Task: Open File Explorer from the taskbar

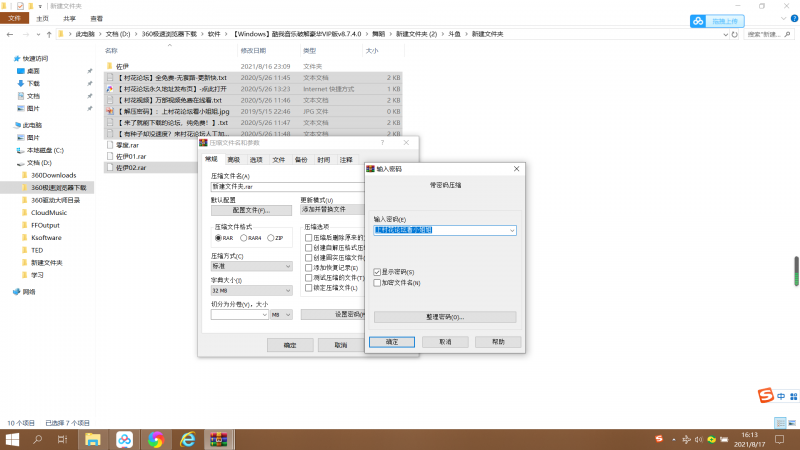Action: point(92,439)
